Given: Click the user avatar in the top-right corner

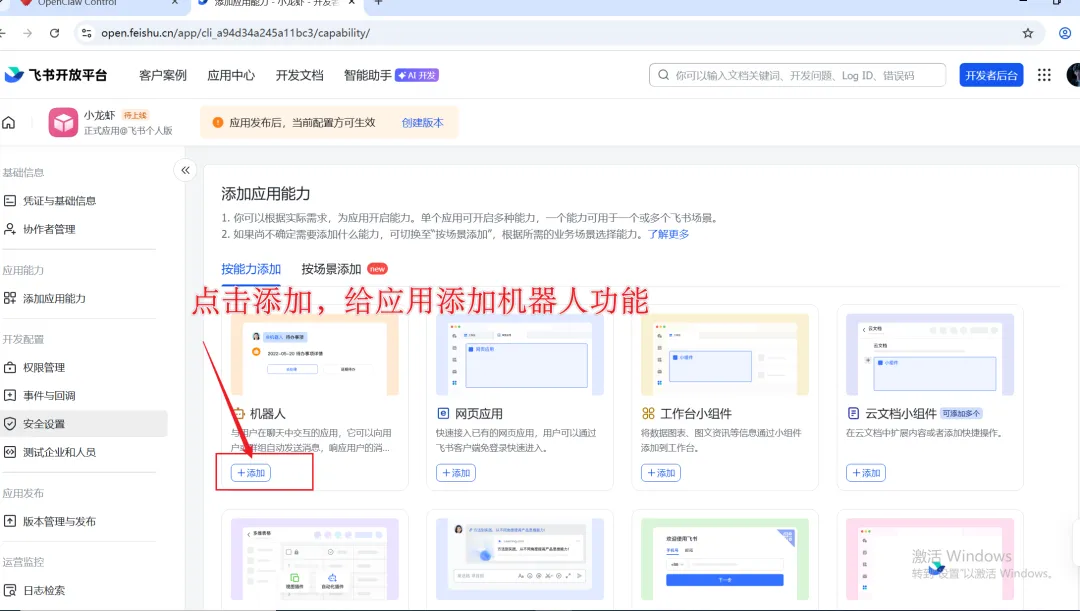Looking at the screenshot, I should pyautogui.click(x=1073, y=75).
